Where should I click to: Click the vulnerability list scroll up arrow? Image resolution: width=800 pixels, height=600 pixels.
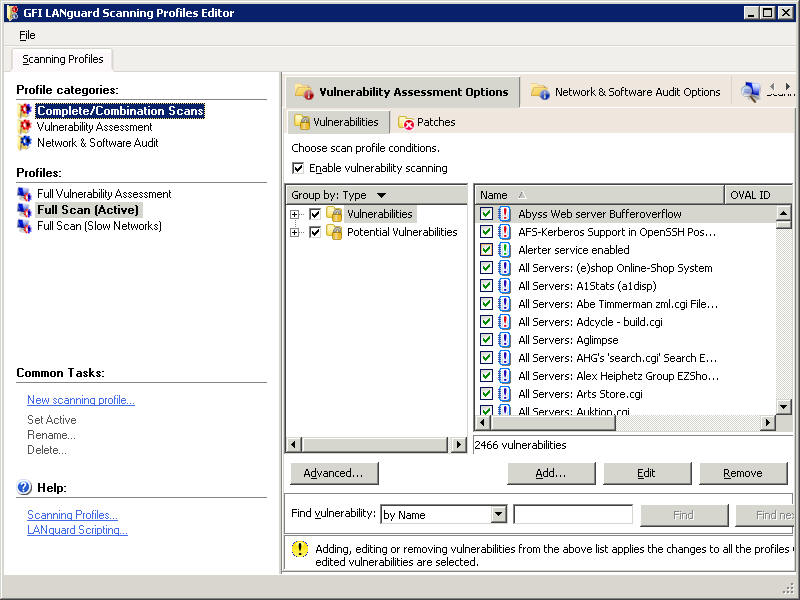tap(783, 212)
